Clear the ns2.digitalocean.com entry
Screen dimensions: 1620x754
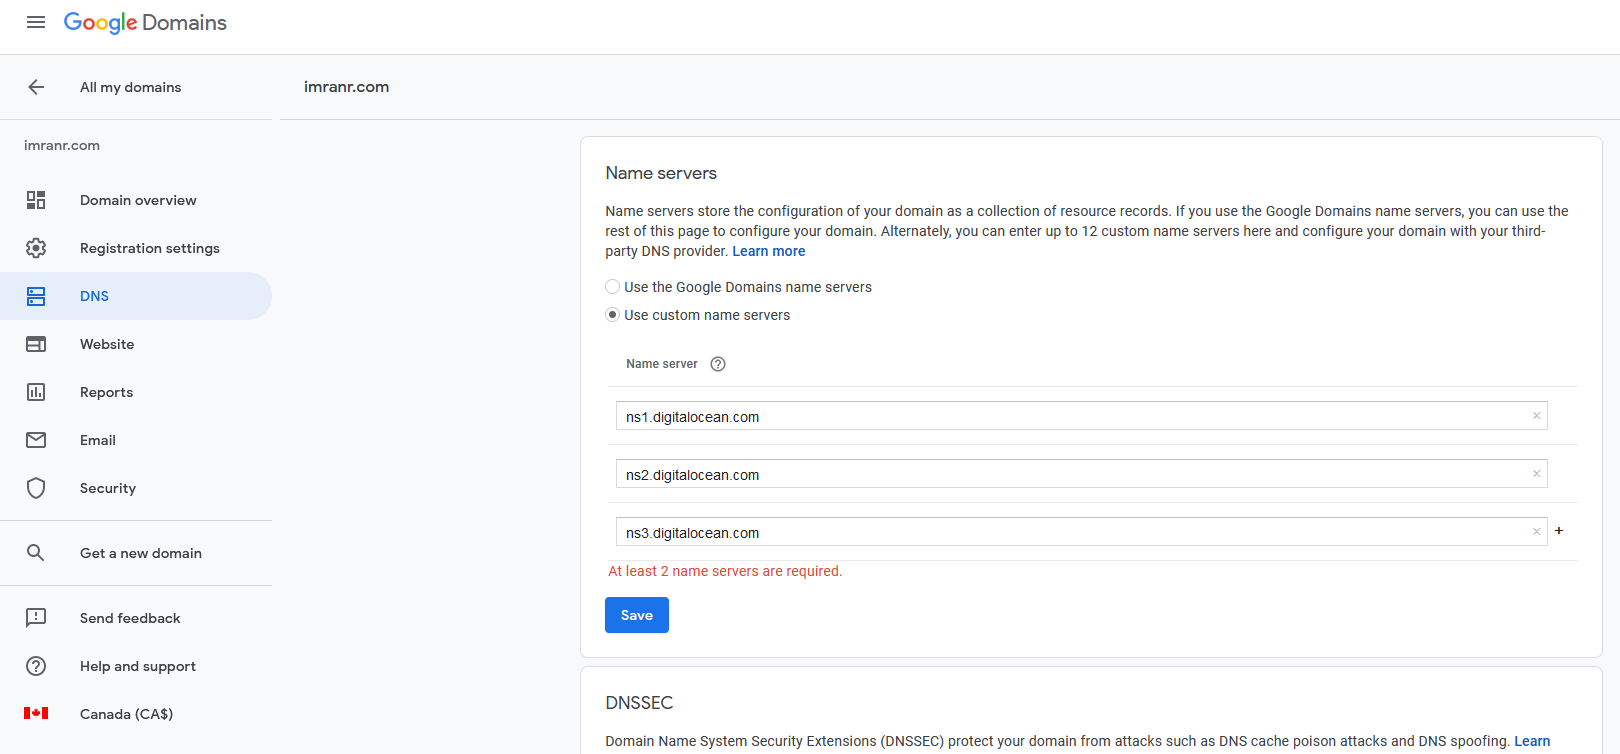click(x=1536, y=474)
